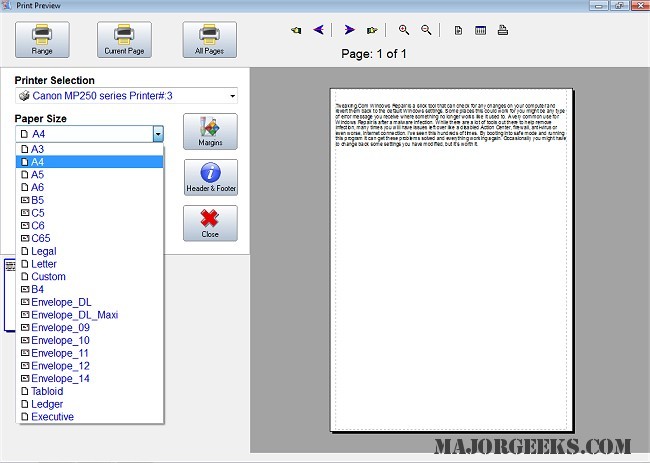Select C65 paper size
Image resolution: width=650 pixels, height=463 pixels.
point(90,238)
